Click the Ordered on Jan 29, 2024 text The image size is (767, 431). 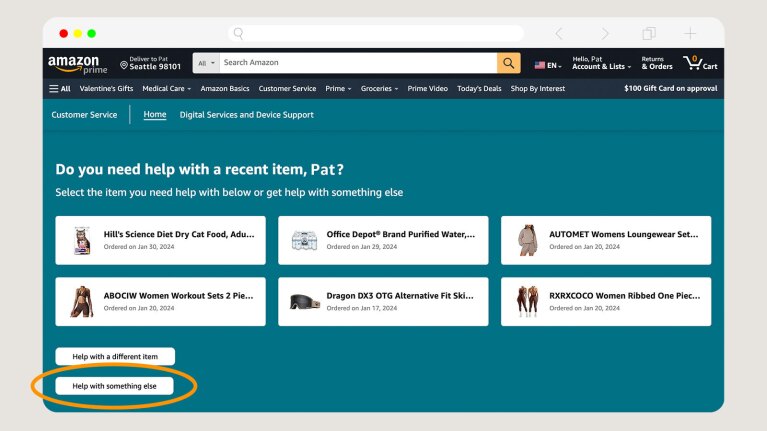362,247
